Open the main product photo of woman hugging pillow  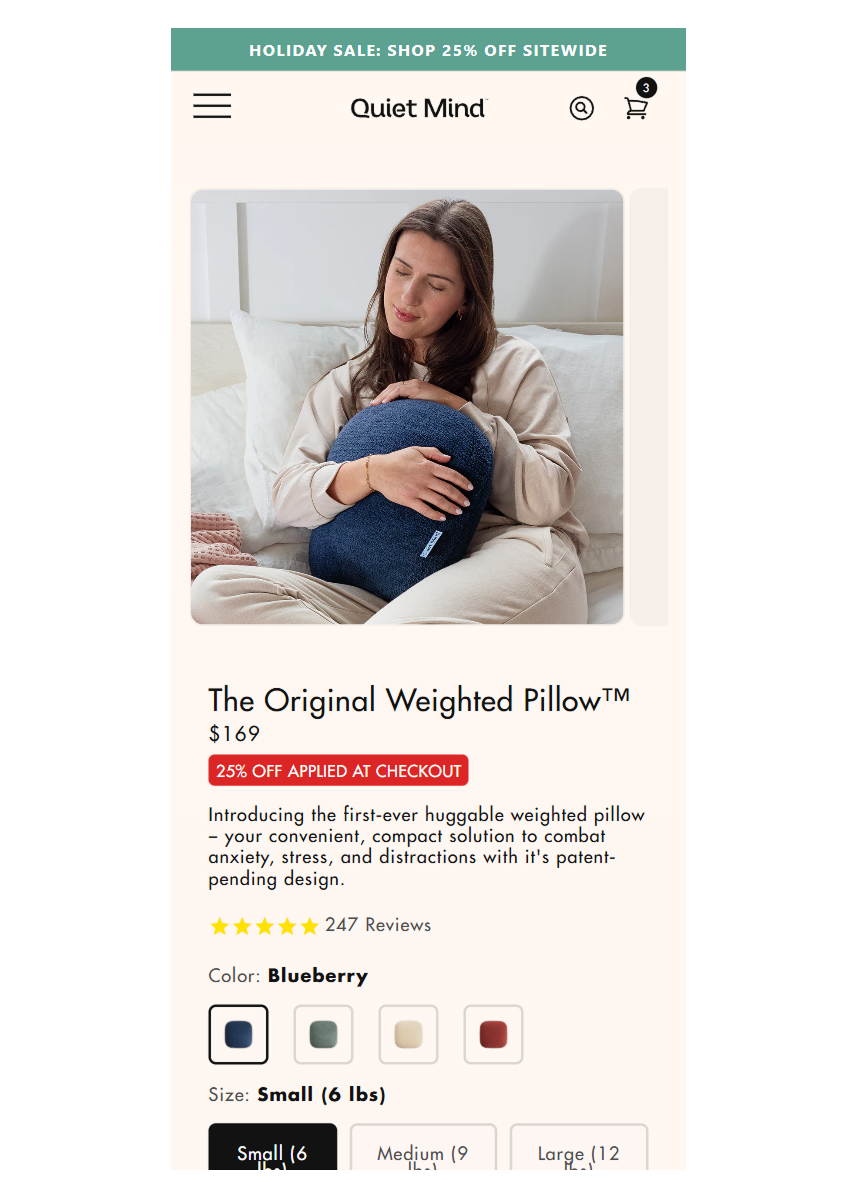pyautogui.click(x=407, y=407)
